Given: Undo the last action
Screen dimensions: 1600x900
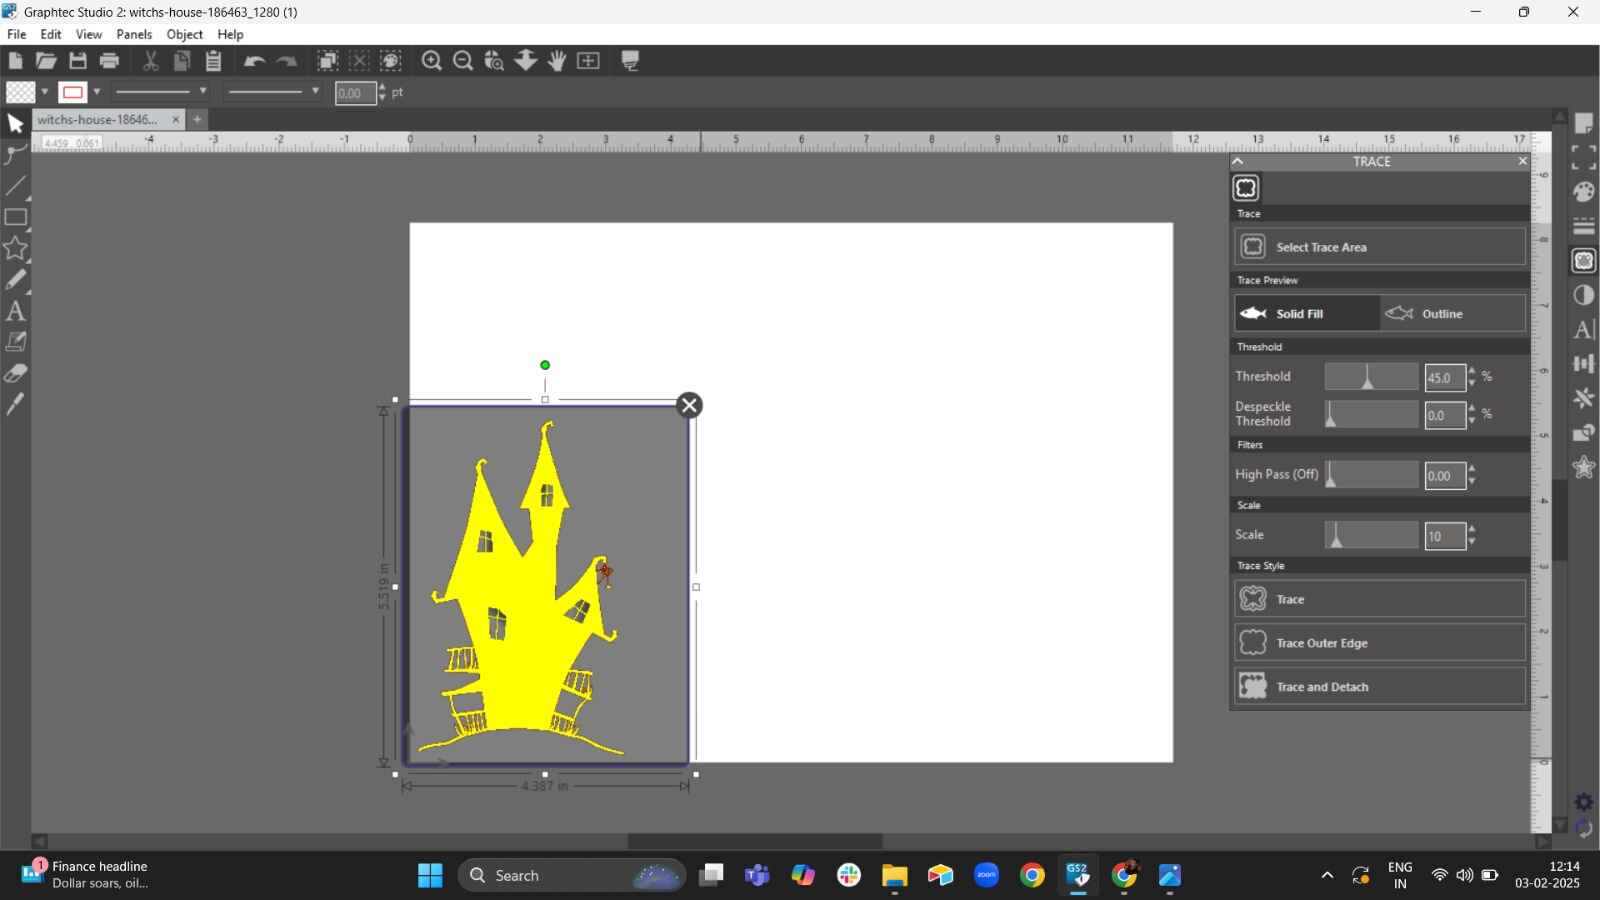Looking at the screenshot, I should [x=255, y=61].
